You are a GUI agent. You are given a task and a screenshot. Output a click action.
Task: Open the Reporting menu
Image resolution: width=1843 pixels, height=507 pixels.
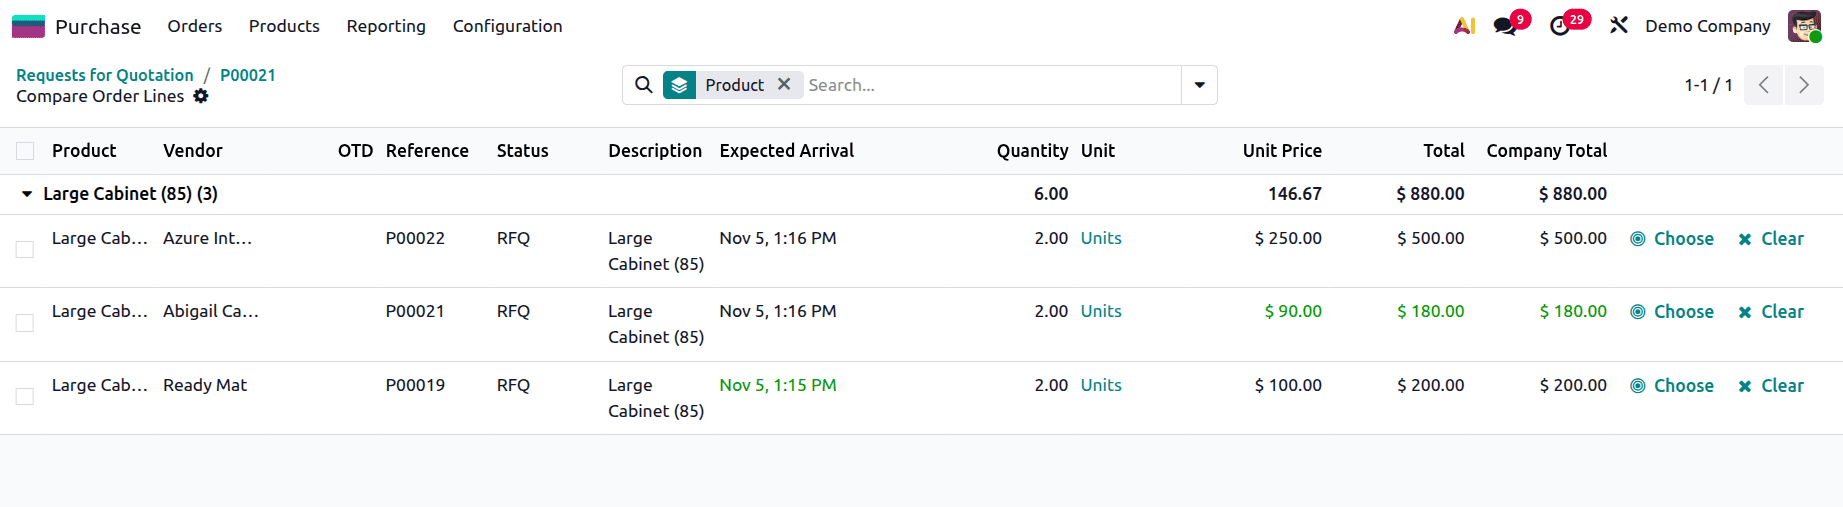coord(386,26)
